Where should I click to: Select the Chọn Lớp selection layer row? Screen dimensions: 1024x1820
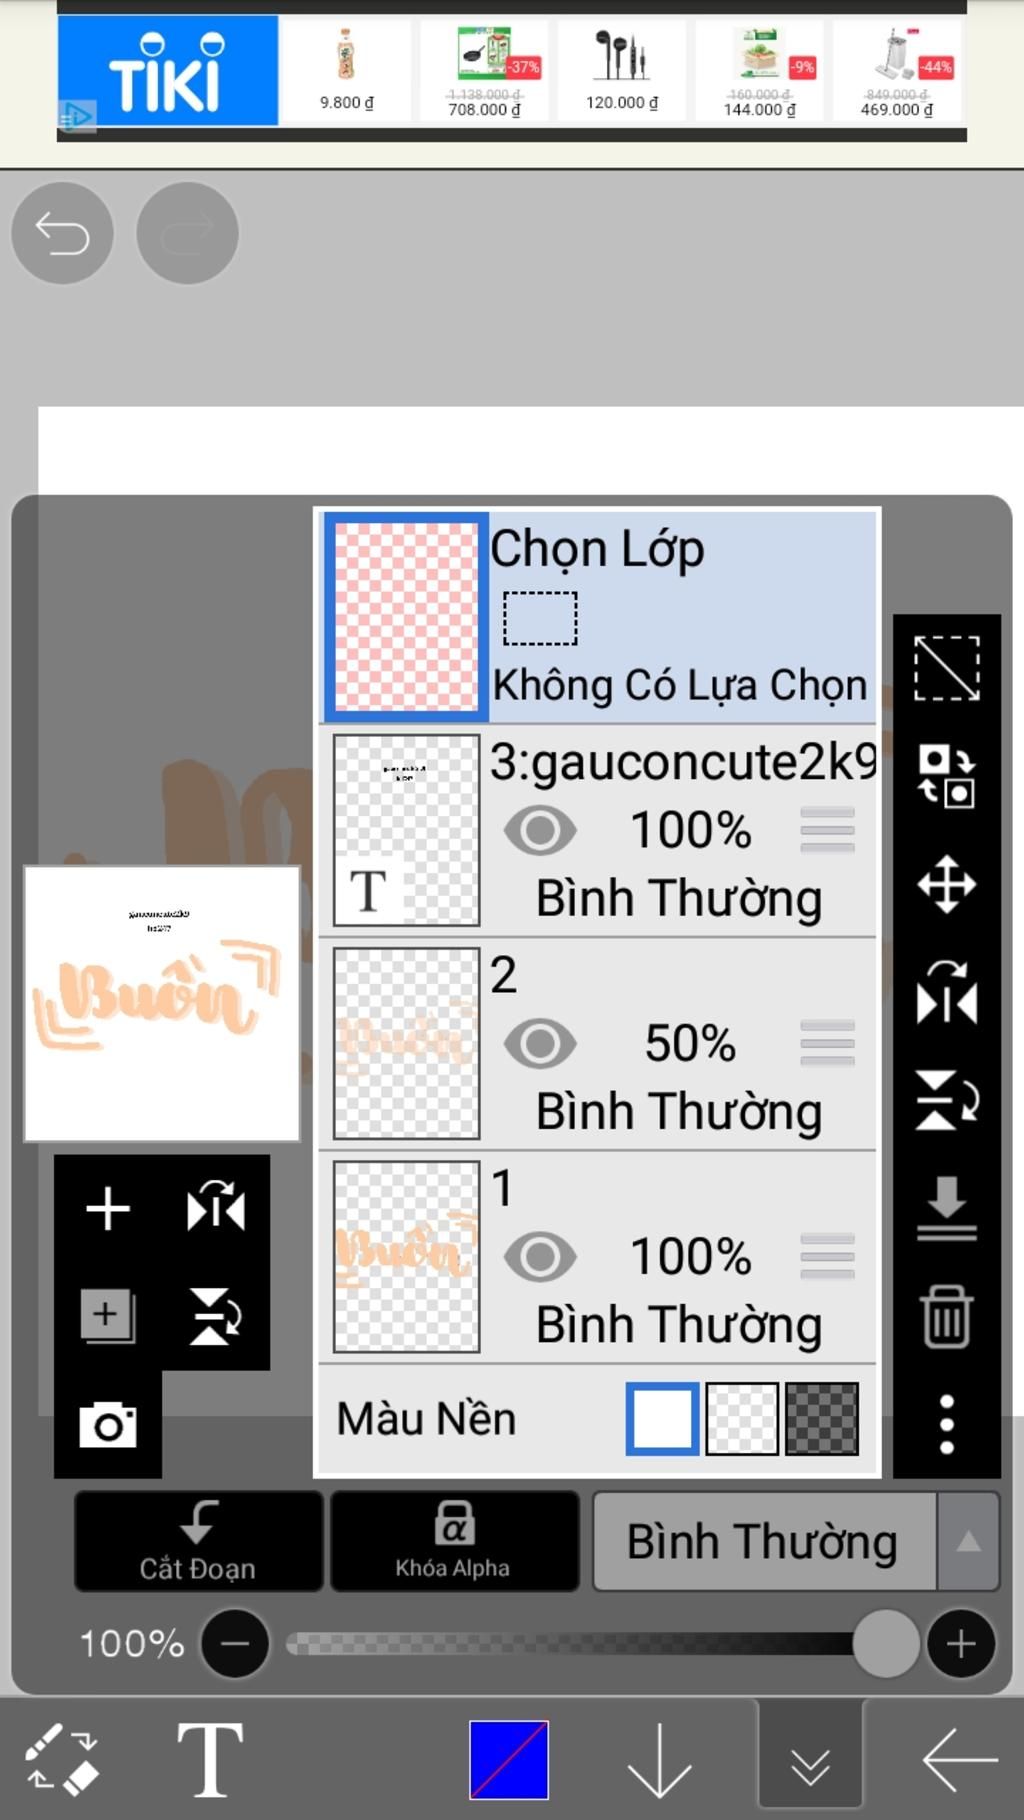(598, 616)
